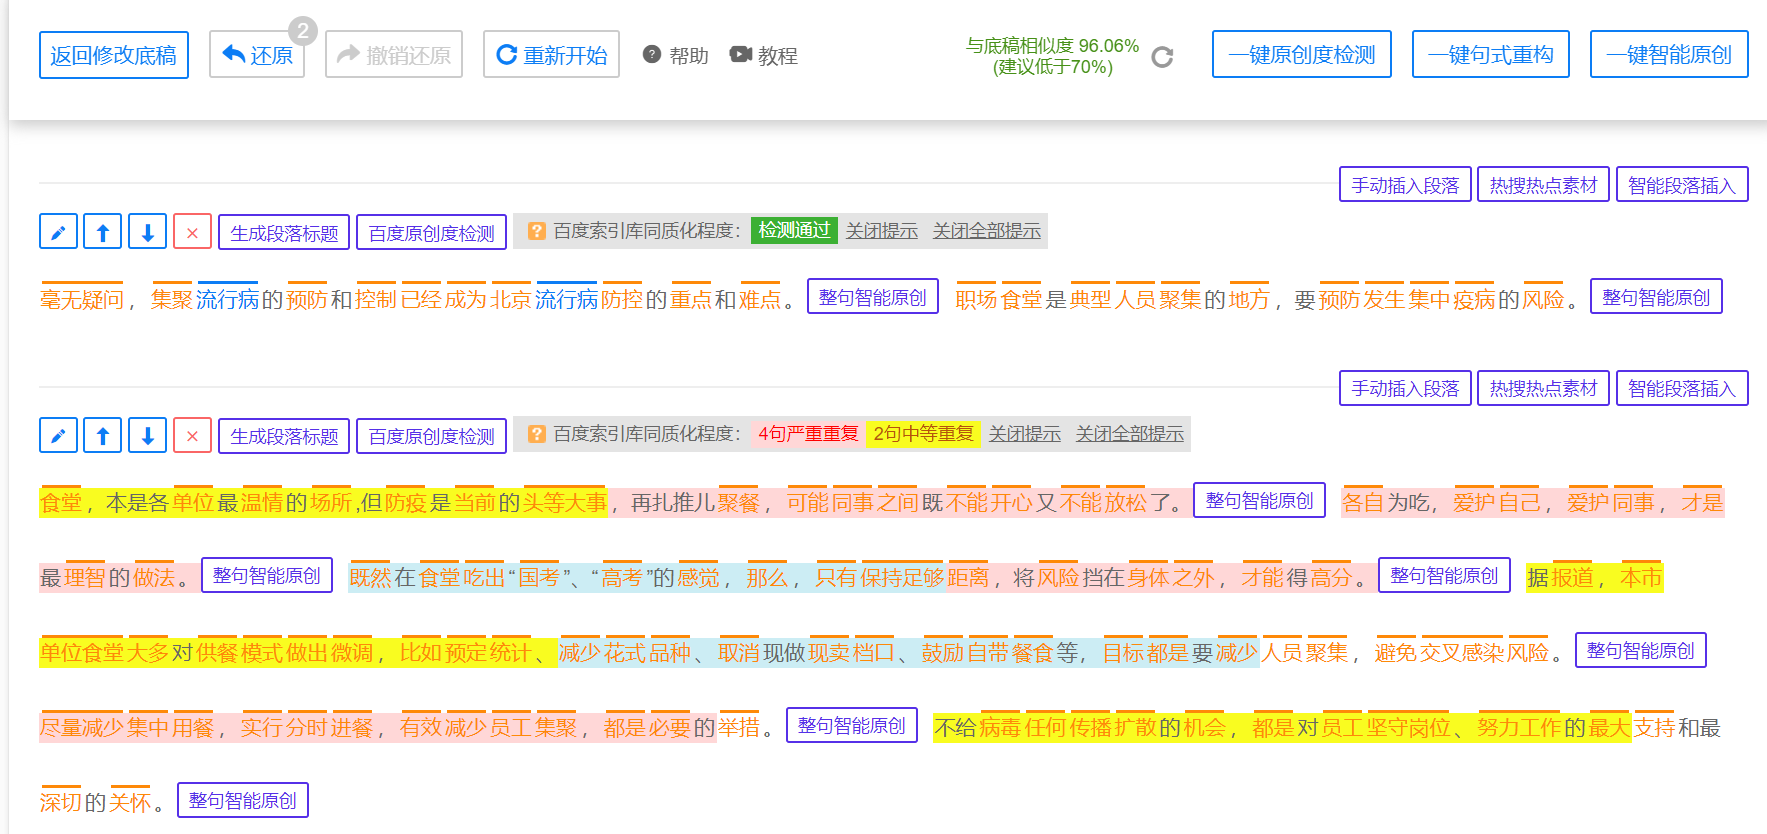Move second paragraph down with arrow icon

point(148,435)
